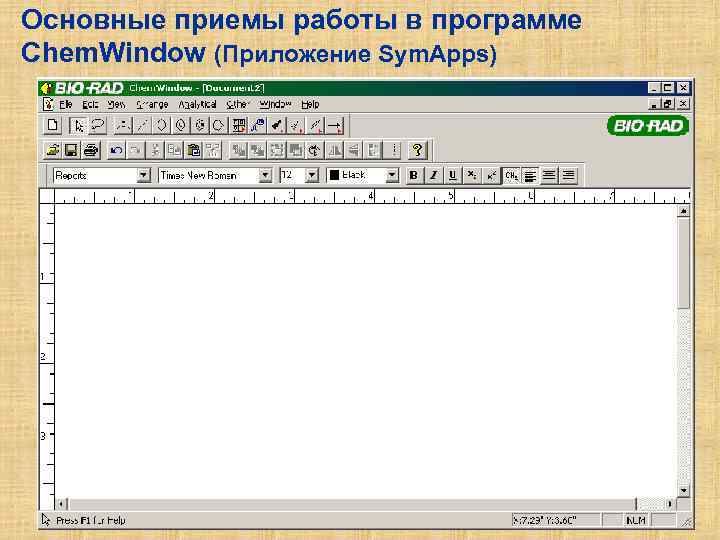This screenshot has height=540, width=720.
Task: Click the vertical three dots toolbar icon
Action: pyautogui.click(x=394, y=150)
